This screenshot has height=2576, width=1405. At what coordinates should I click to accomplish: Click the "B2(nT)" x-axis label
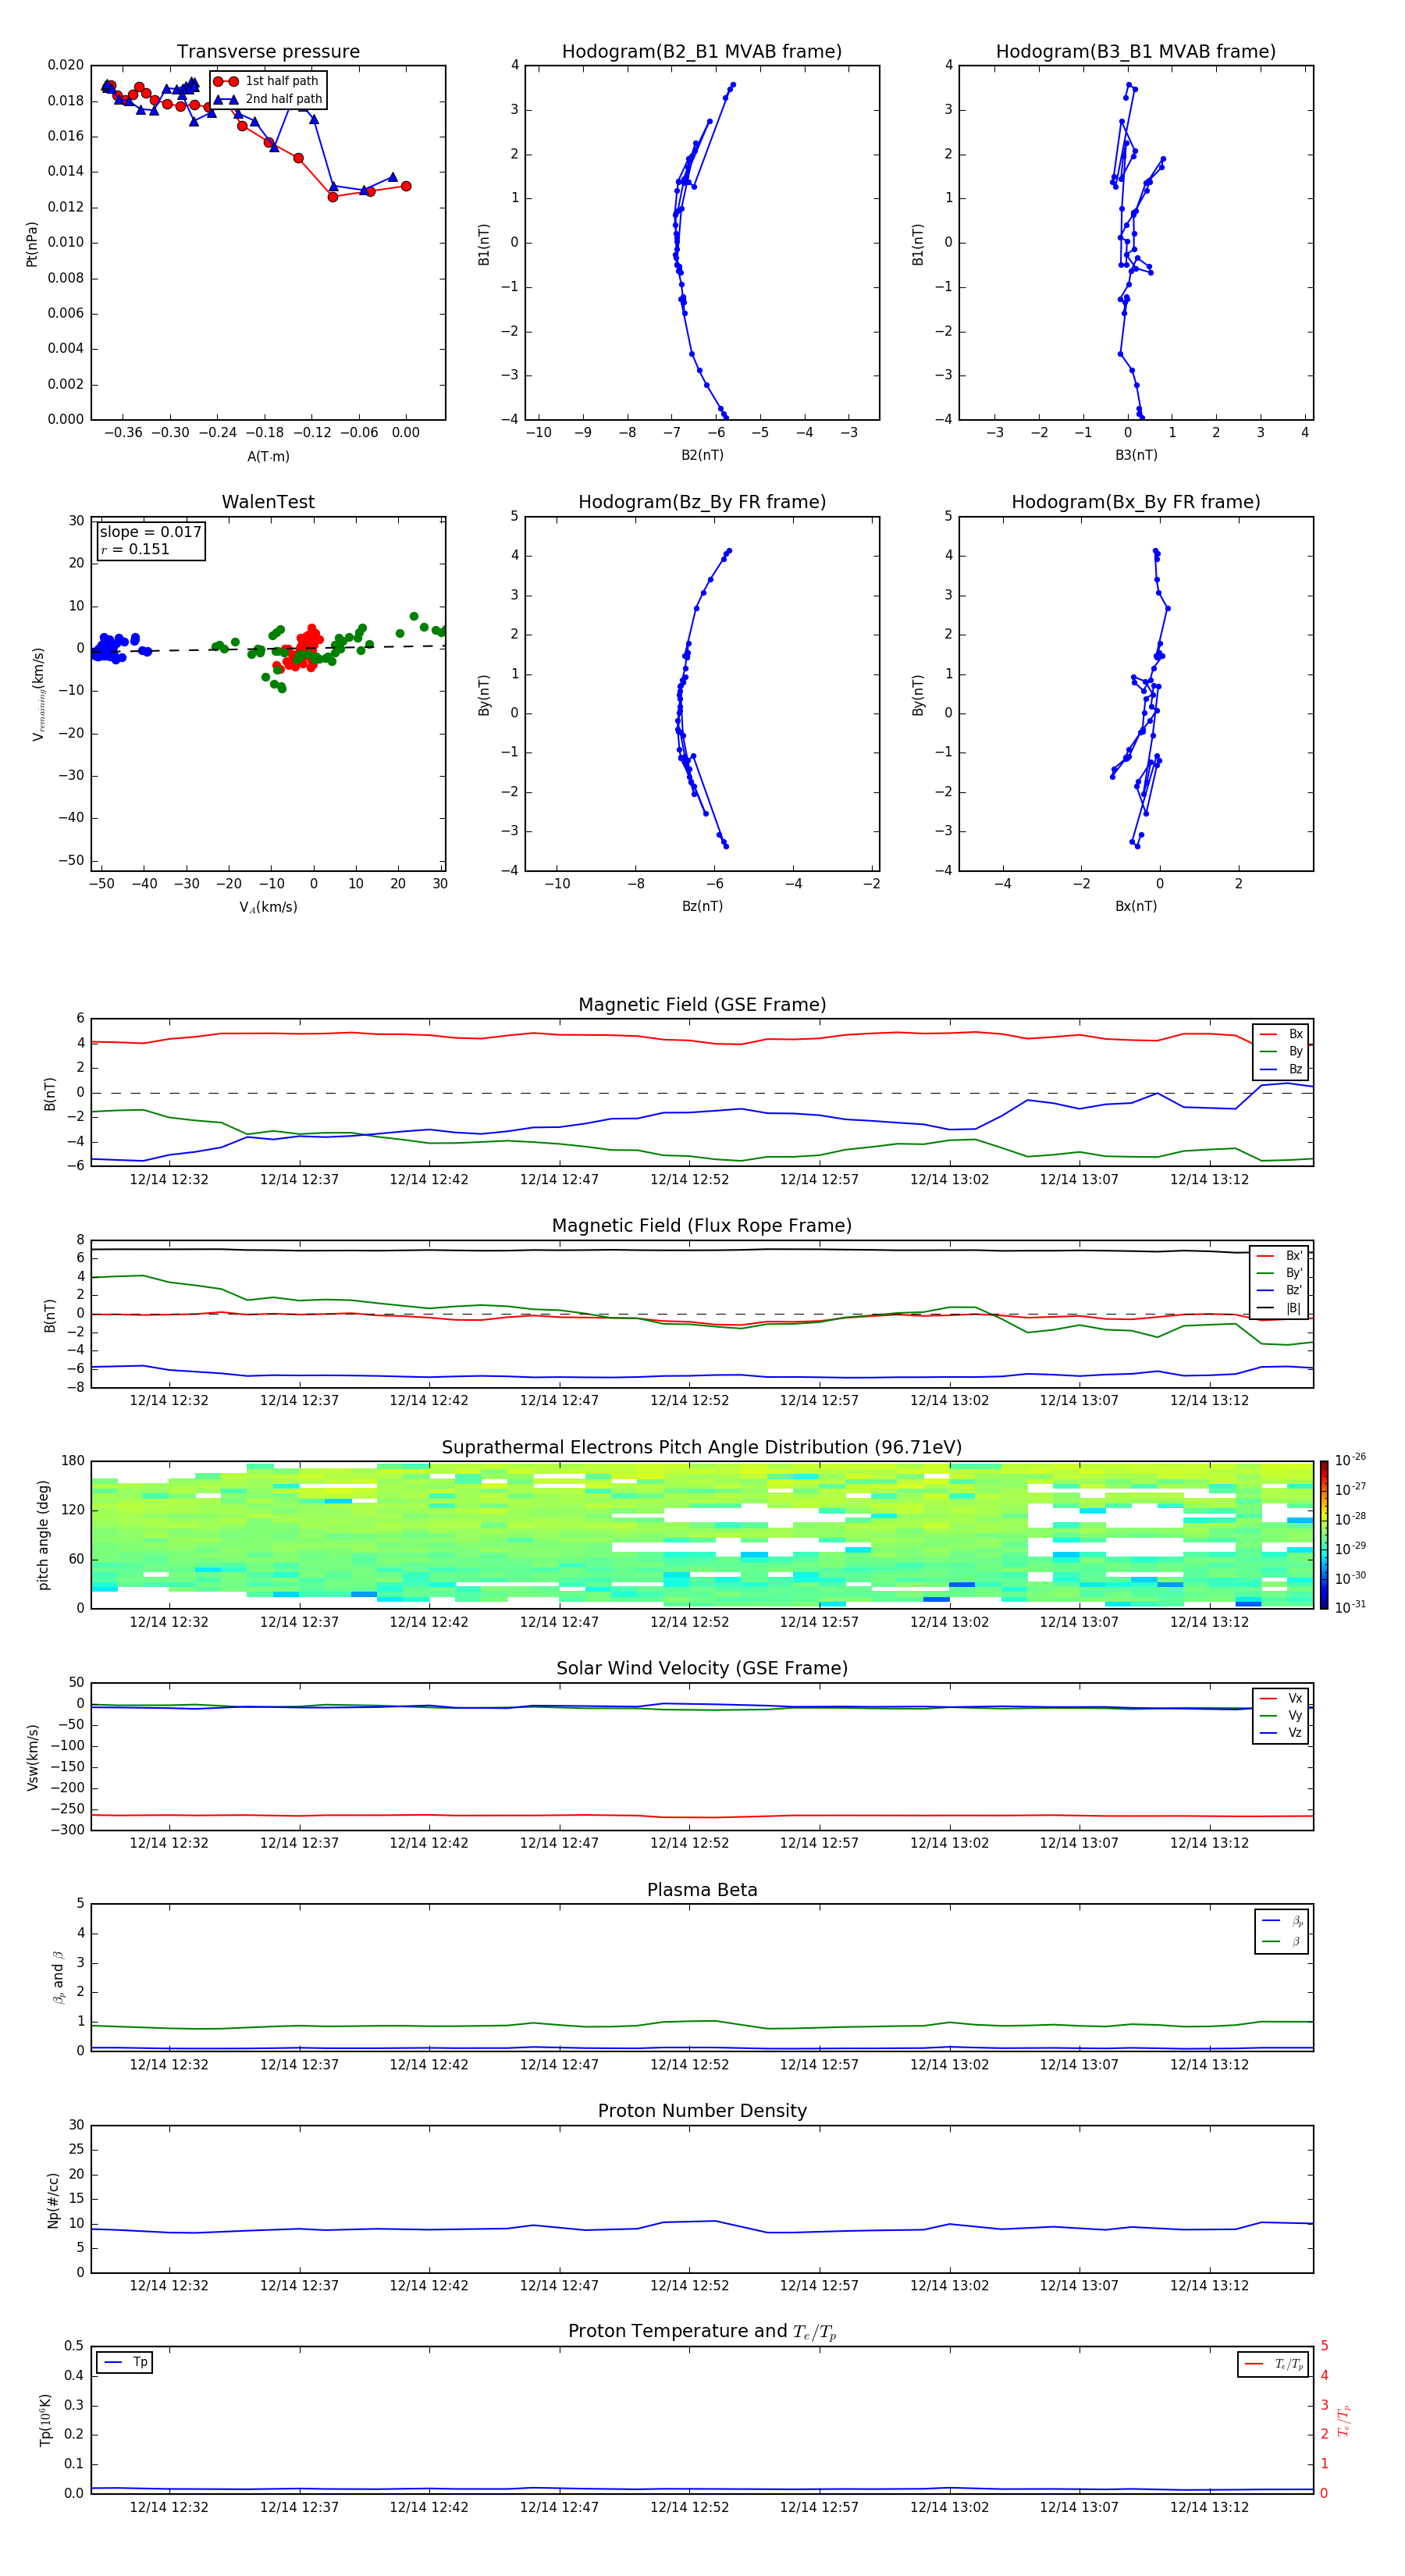tap(702, 455)
